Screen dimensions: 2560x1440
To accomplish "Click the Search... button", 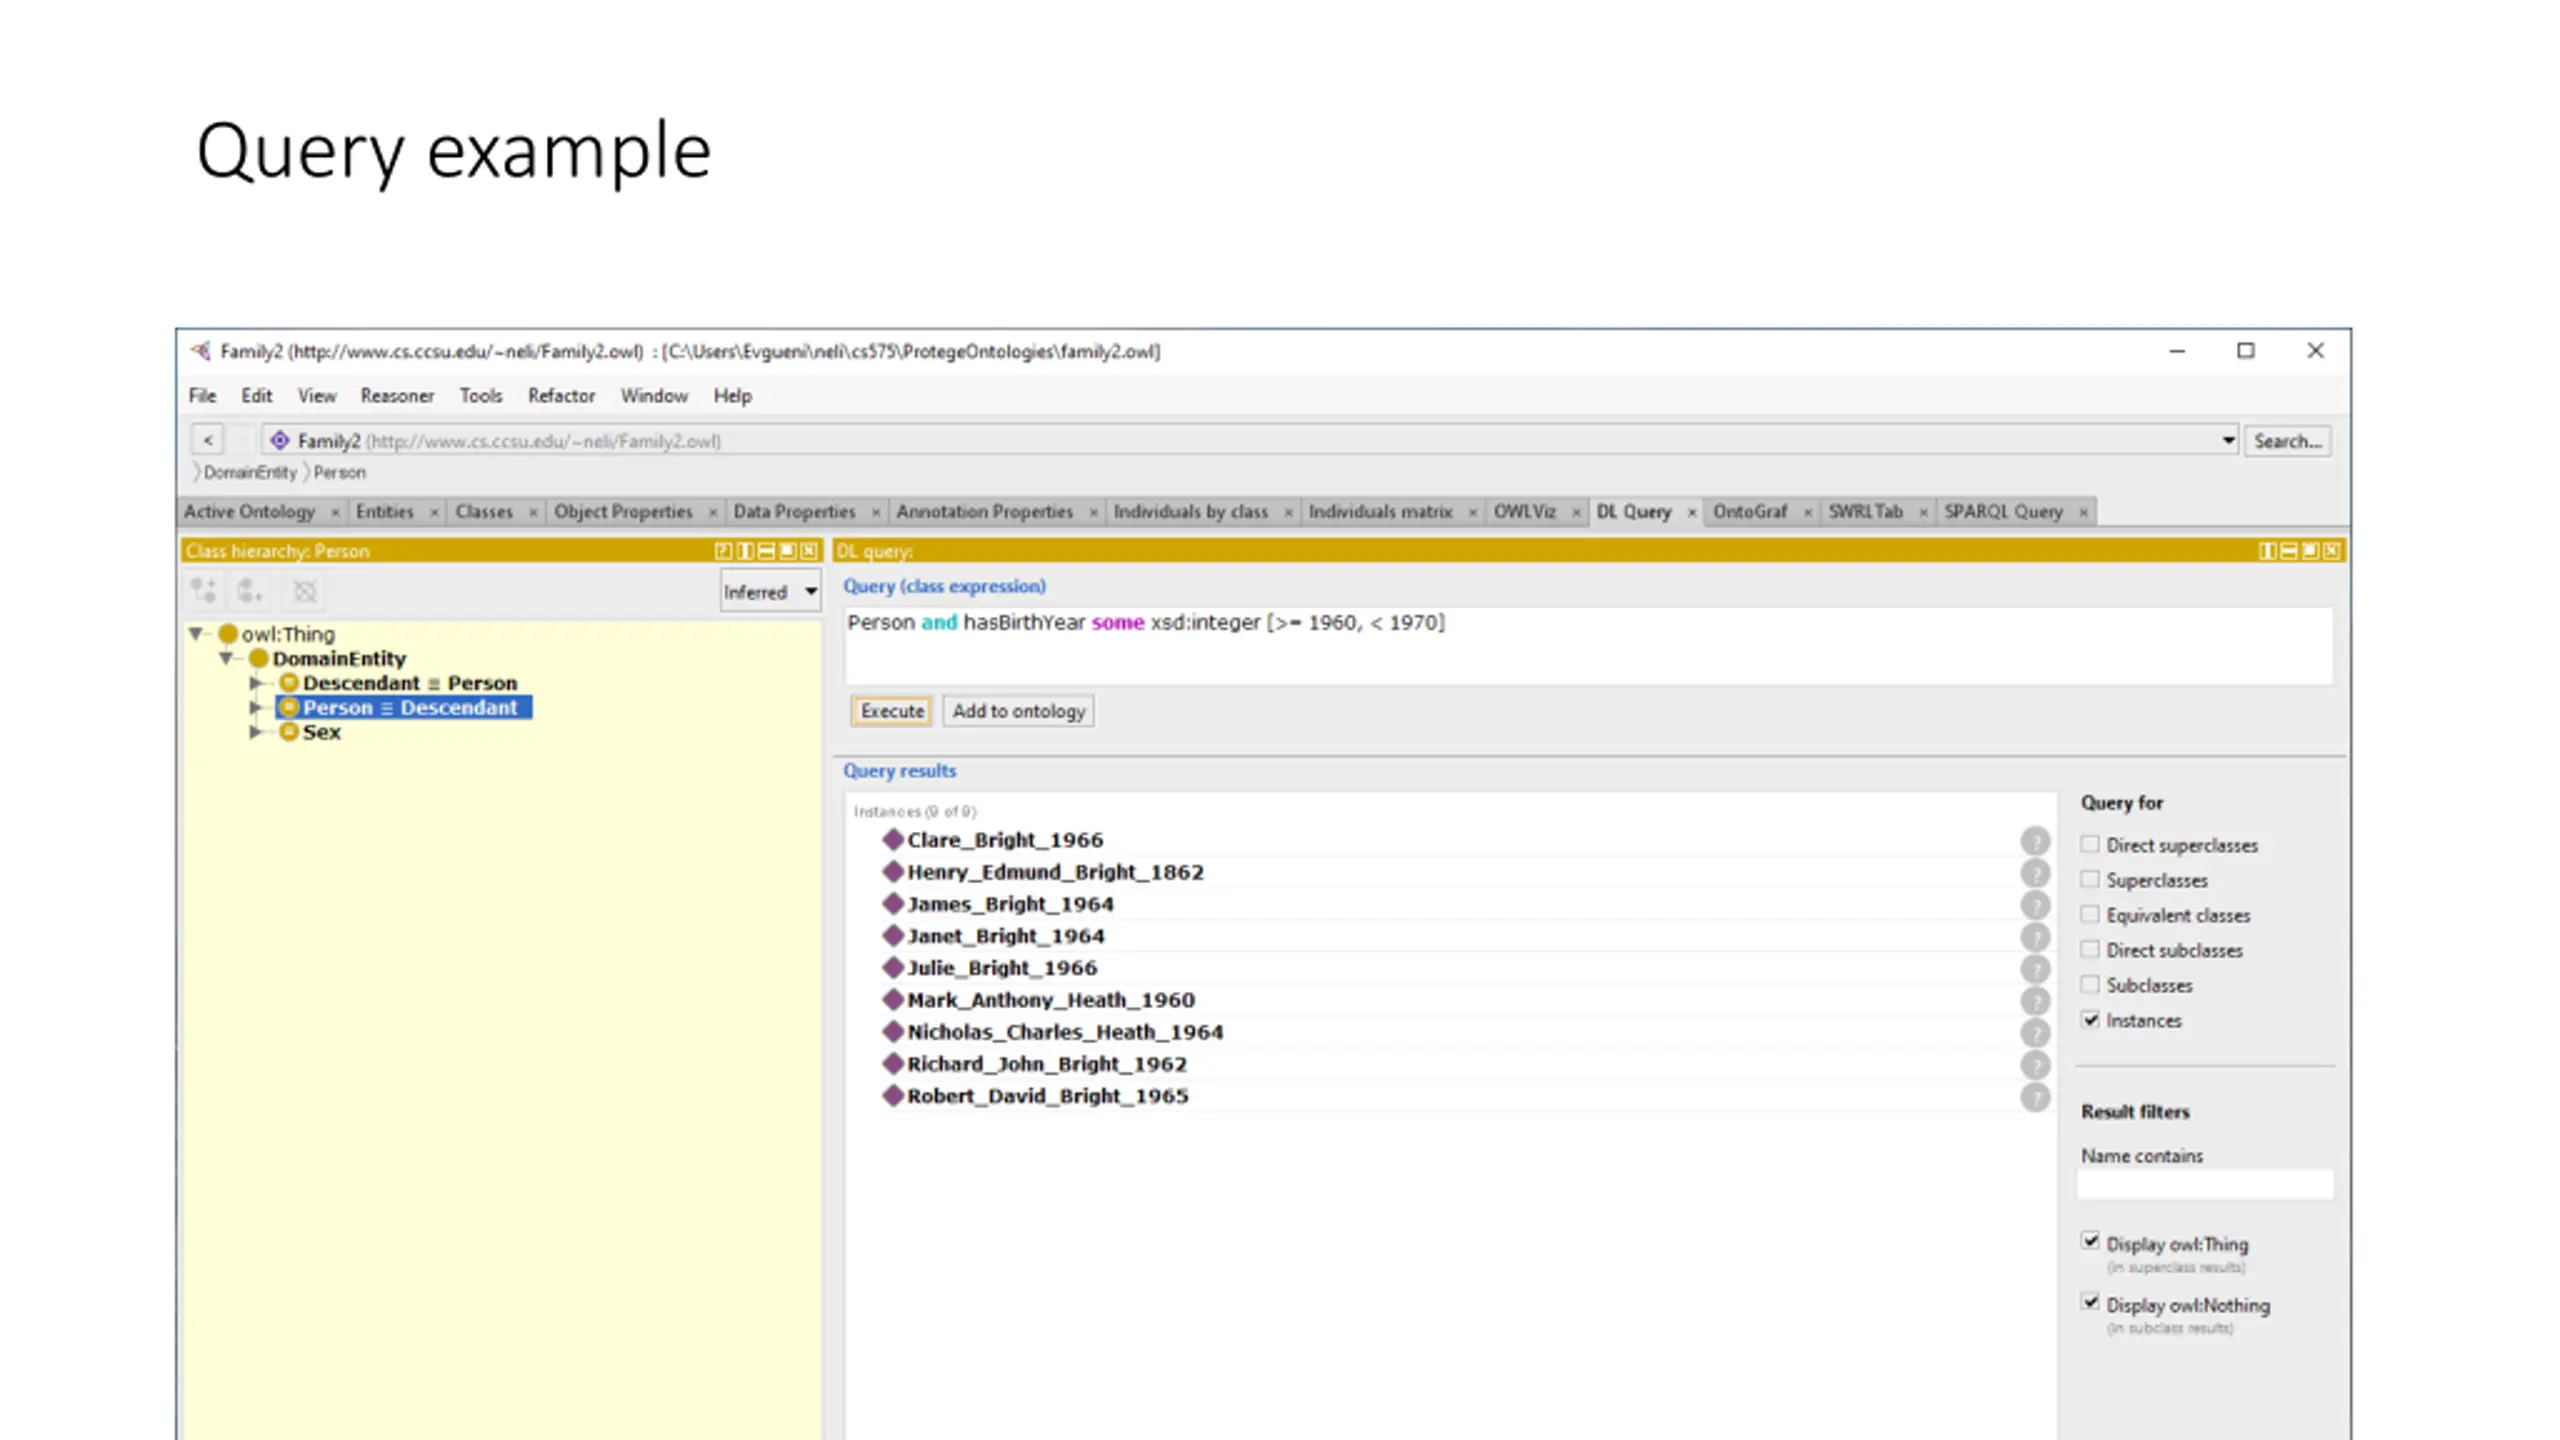I will coord(2287,441).
